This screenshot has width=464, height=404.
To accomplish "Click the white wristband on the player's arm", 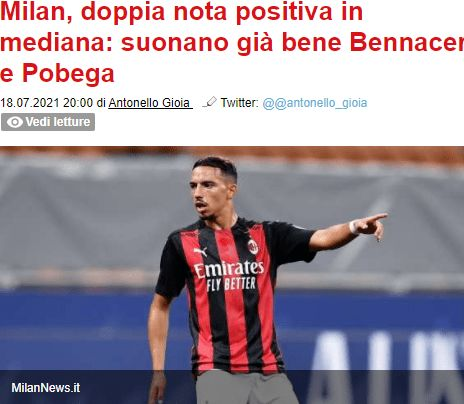I will click(x=353, y=227).
